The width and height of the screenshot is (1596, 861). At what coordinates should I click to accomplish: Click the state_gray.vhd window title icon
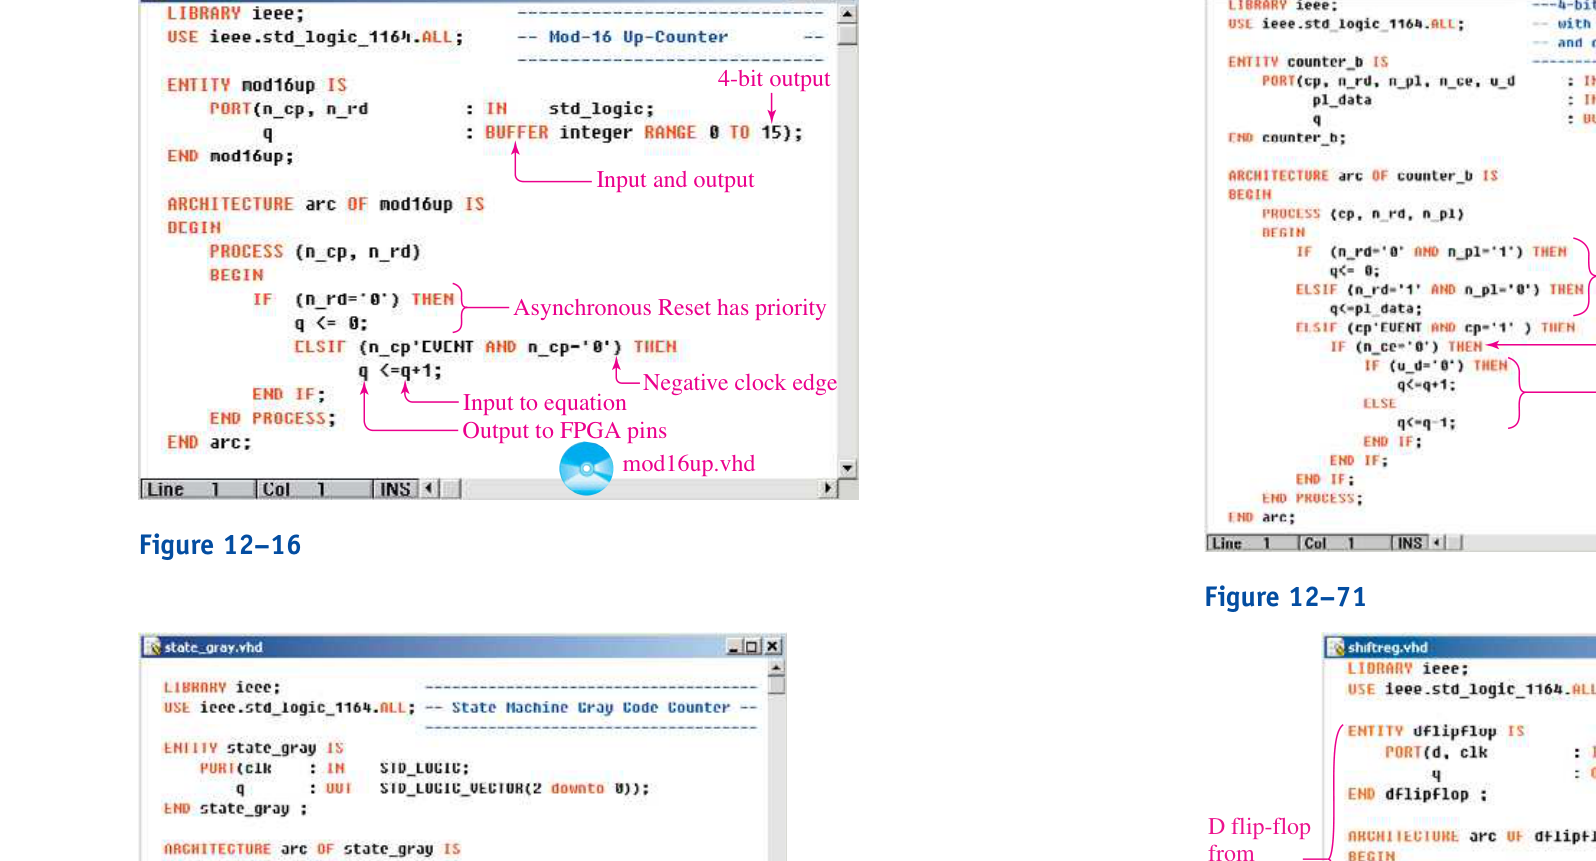(153, 647)
